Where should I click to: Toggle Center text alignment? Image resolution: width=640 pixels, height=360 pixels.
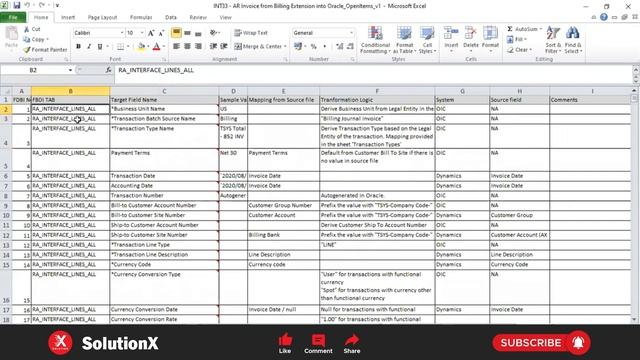tap(187, 47)
